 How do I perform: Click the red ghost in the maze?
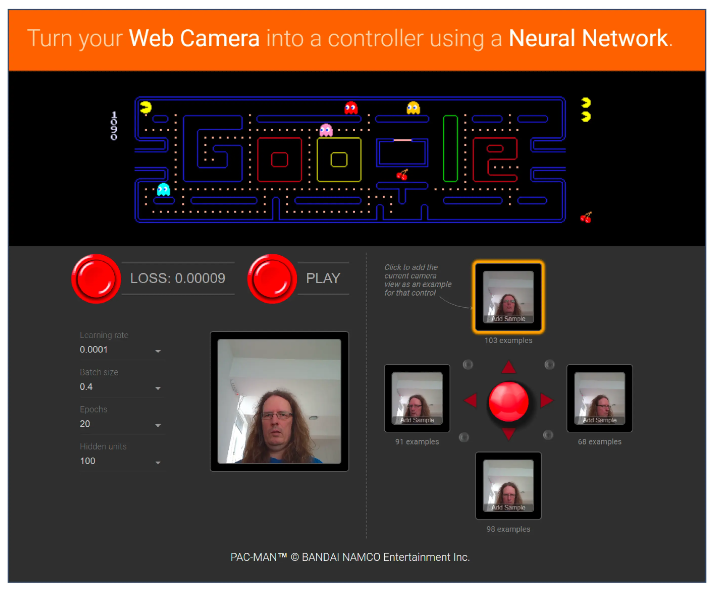[351, 108]
